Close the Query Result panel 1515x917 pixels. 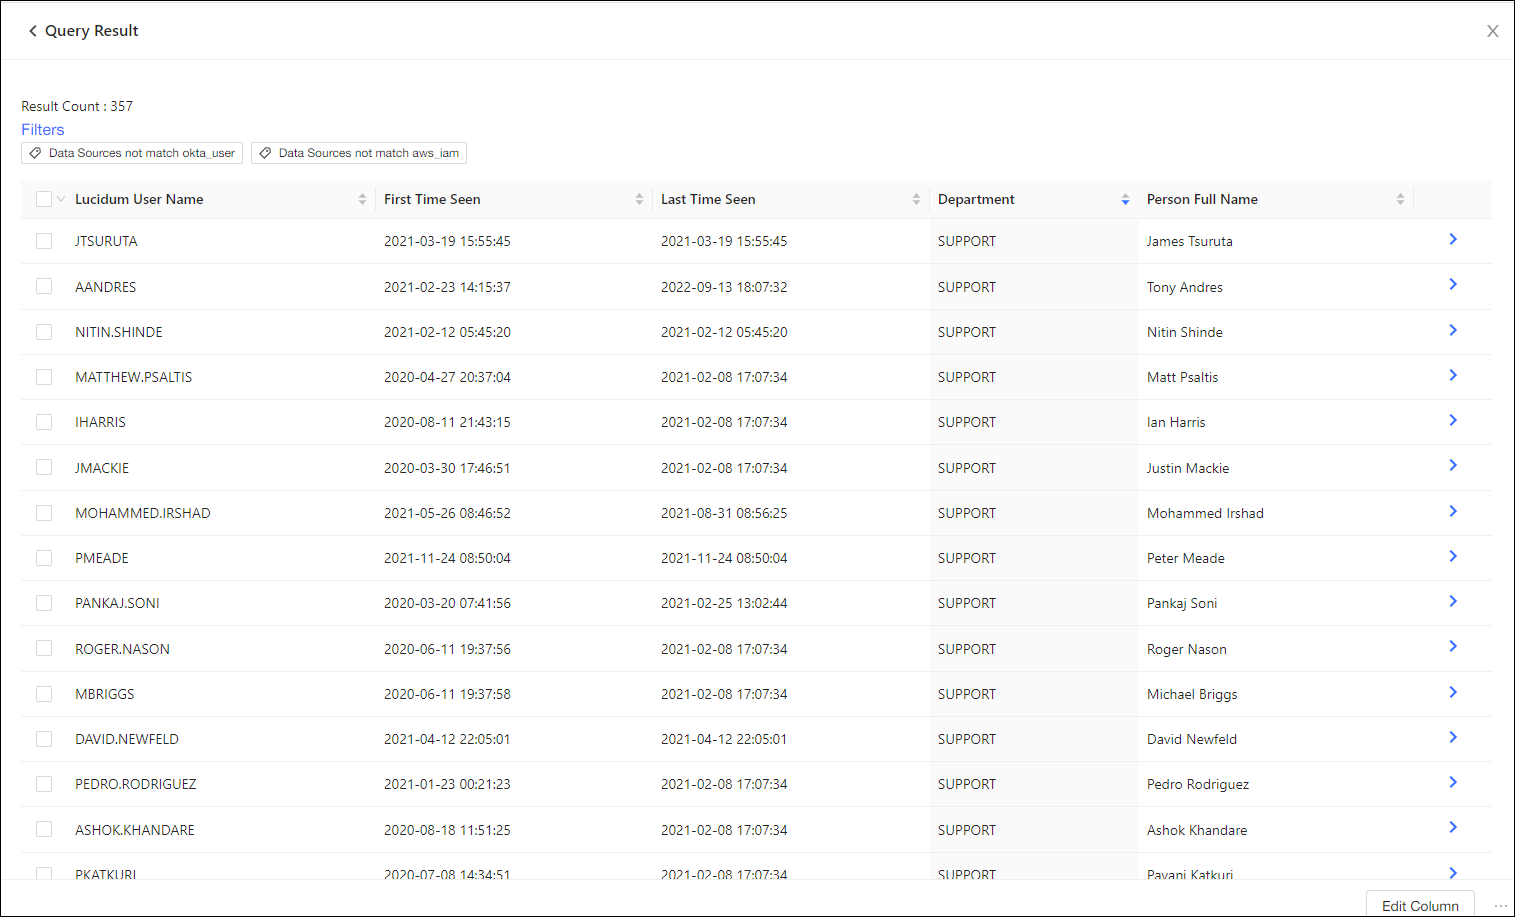point(1492,31)
